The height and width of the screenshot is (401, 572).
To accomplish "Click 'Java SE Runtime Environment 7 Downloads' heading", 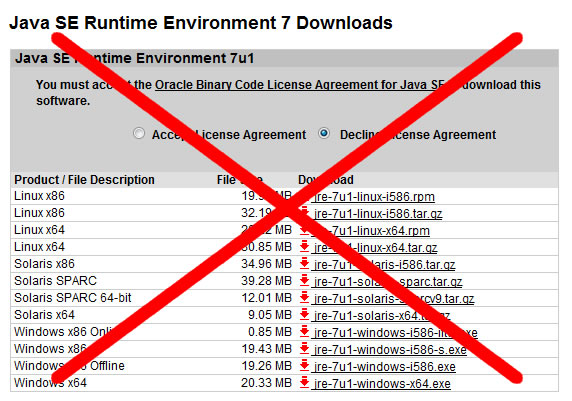I will [x=201, y=23].
